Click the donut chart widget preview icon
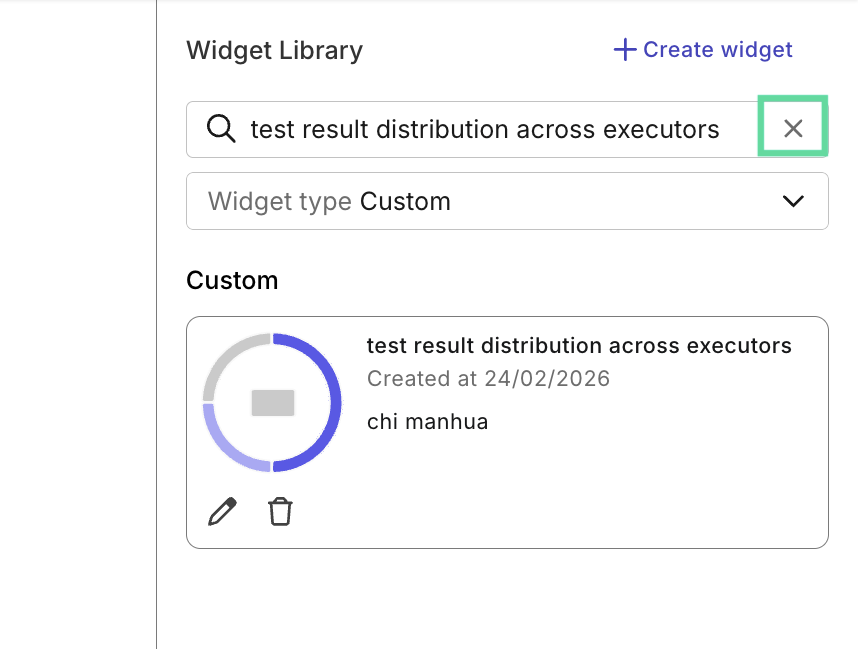 click(x=272, y=400)
